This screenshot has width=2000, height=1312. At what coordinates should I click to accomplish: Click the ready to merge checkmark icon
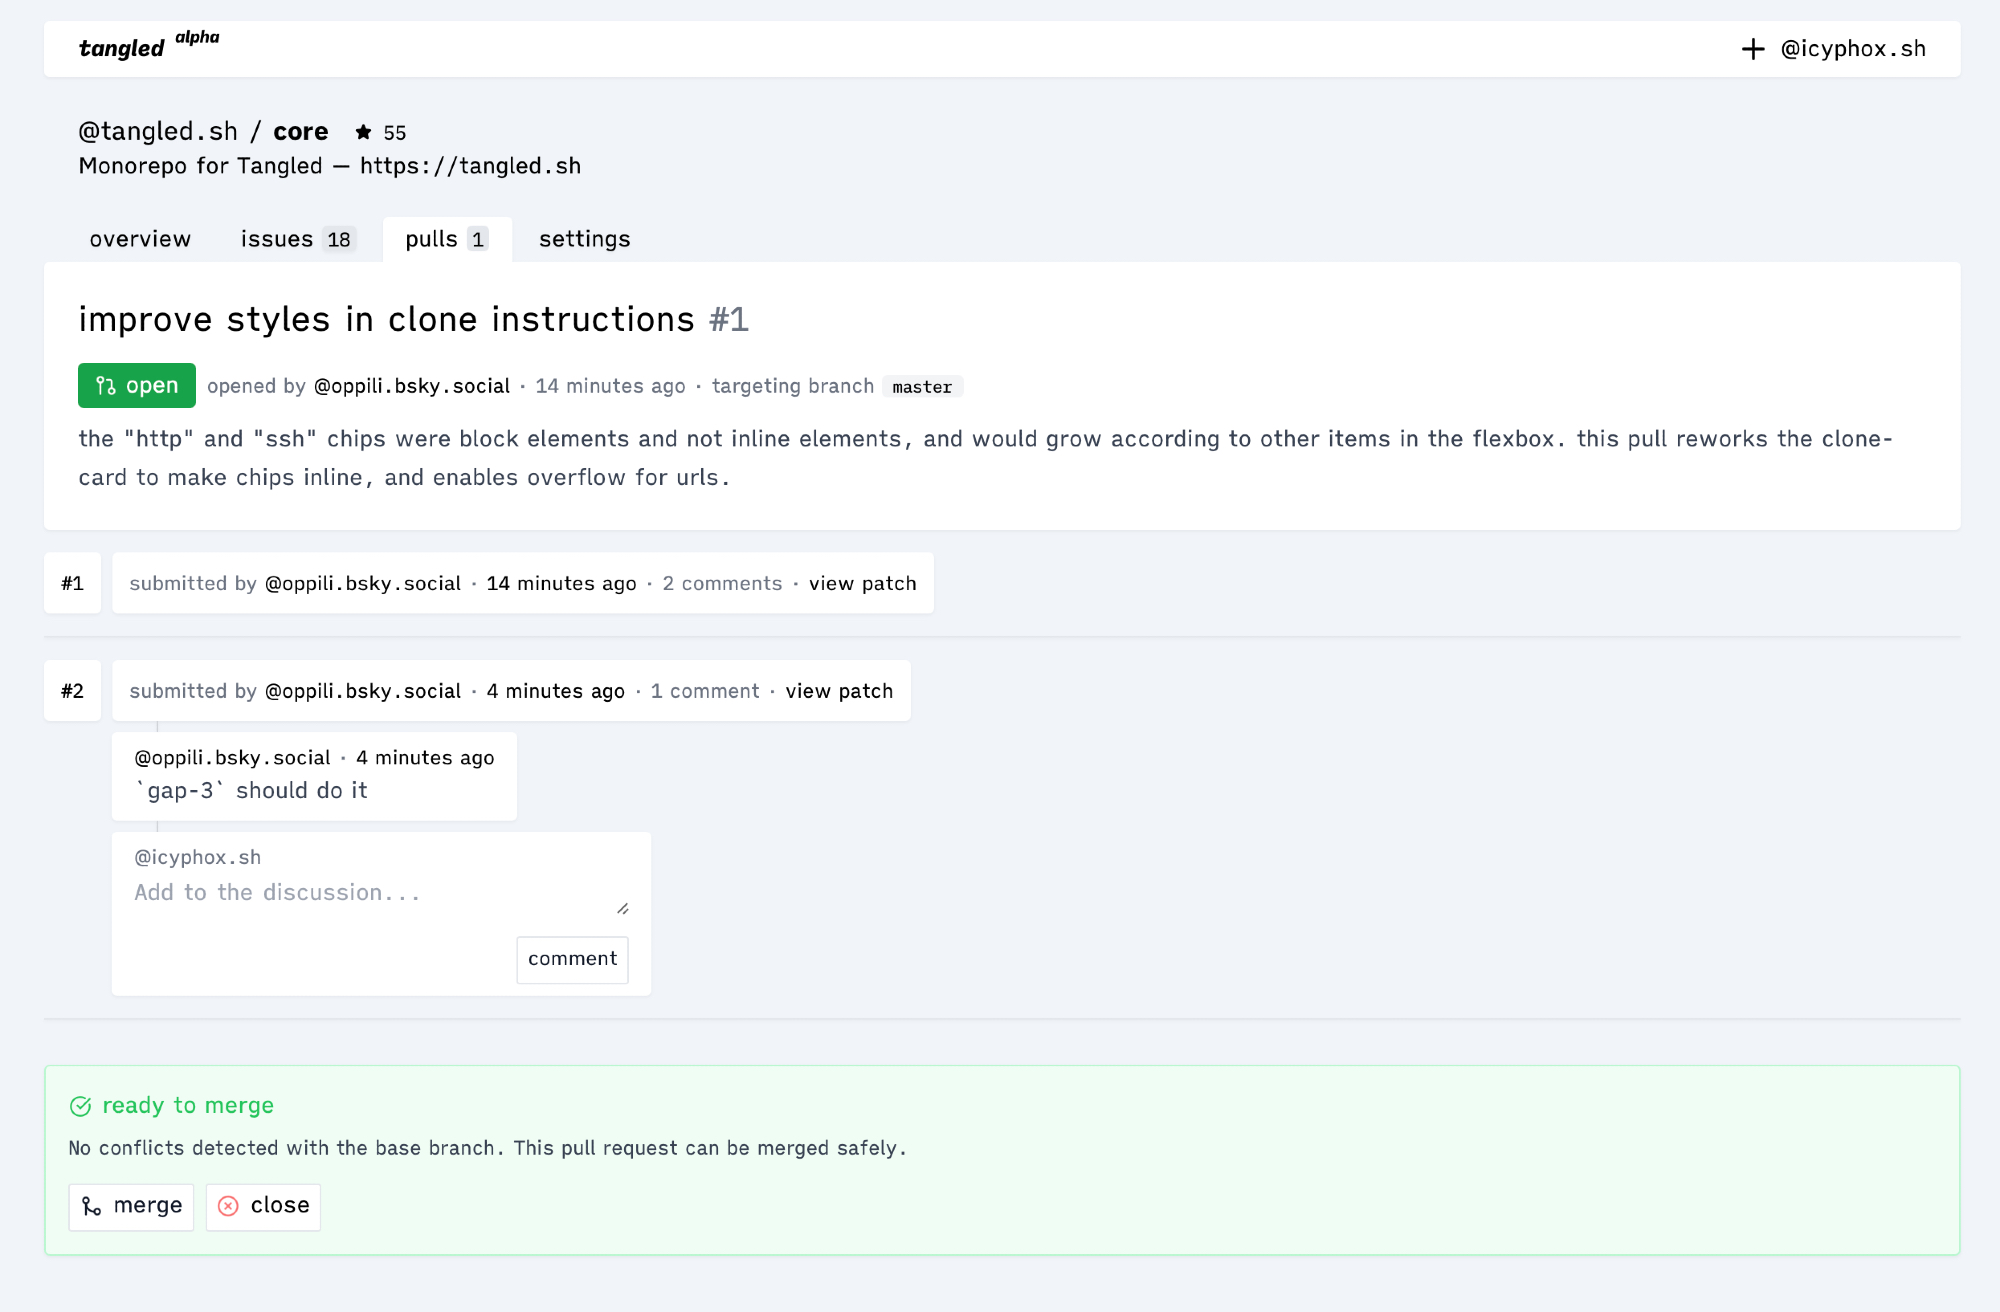81,1106
